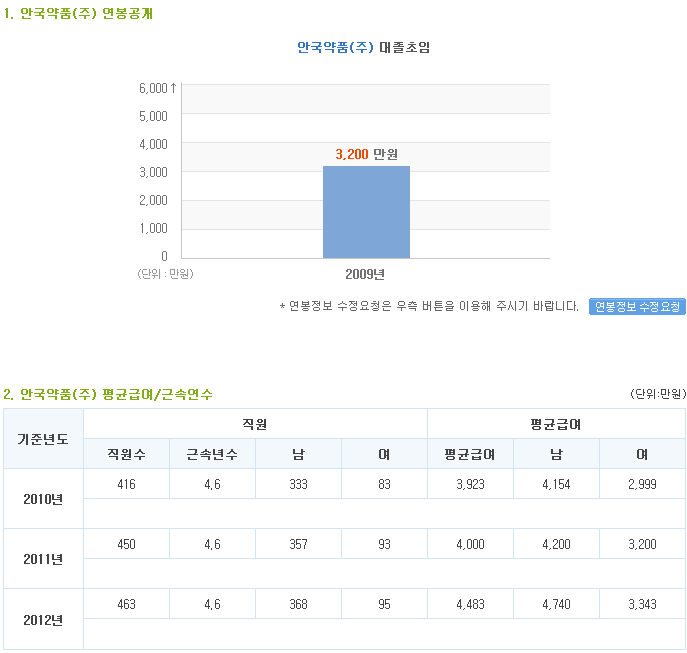Click employee count 450 cell

[126, 544]
